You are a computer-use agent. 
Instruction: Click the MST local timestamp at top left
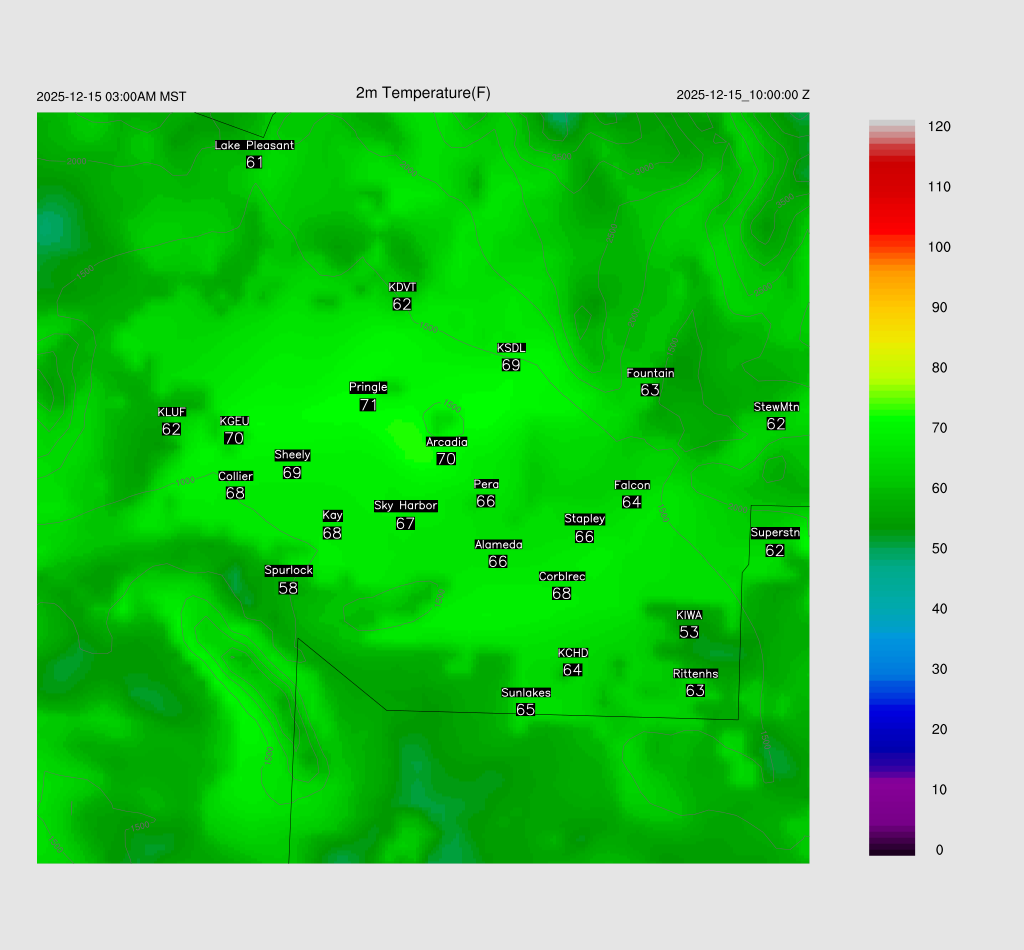pos(111,97)
